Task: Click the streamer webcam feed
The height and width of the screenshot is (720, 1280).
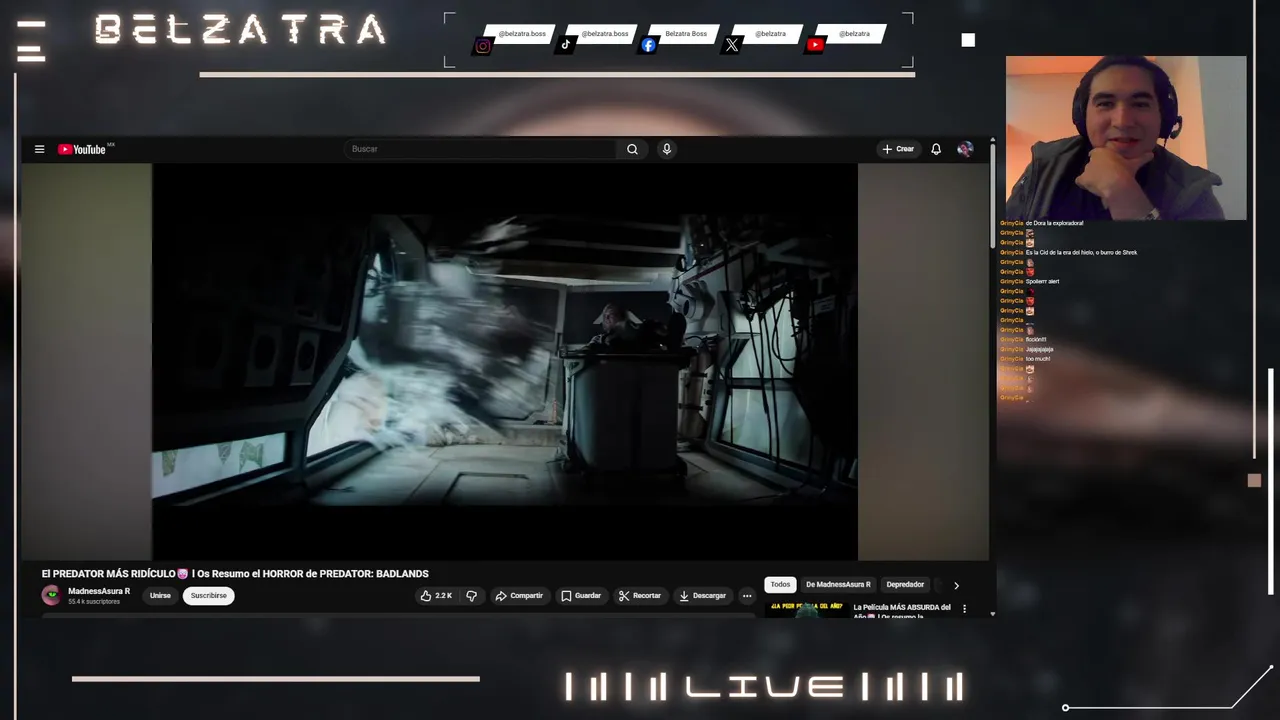Action: point(1126,138)
